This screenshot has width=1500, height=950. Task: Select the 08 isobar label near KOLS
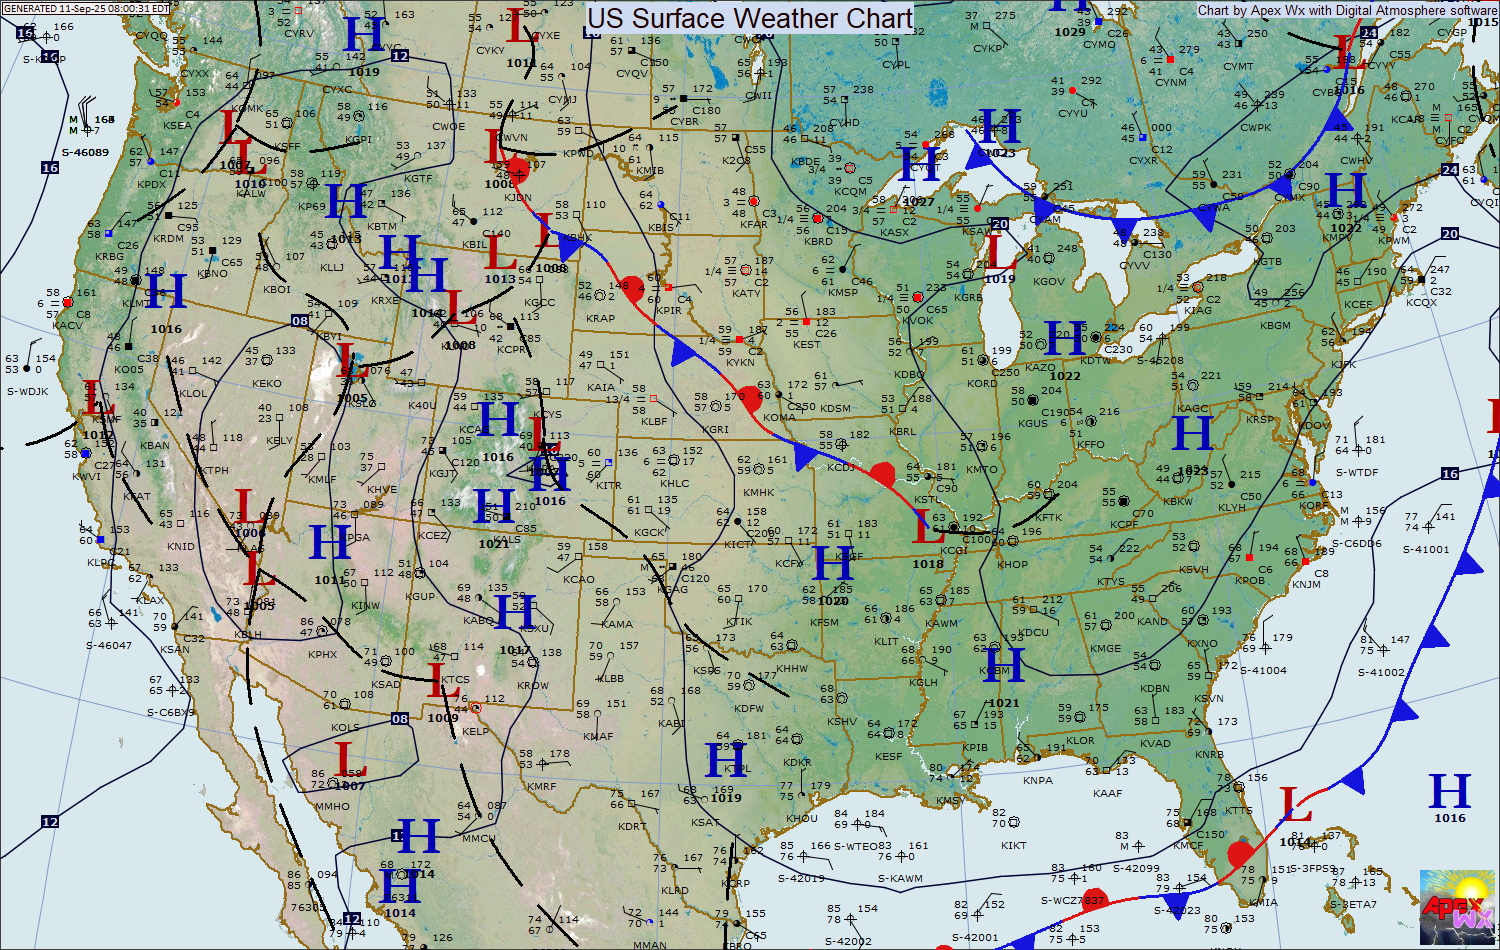400,718
